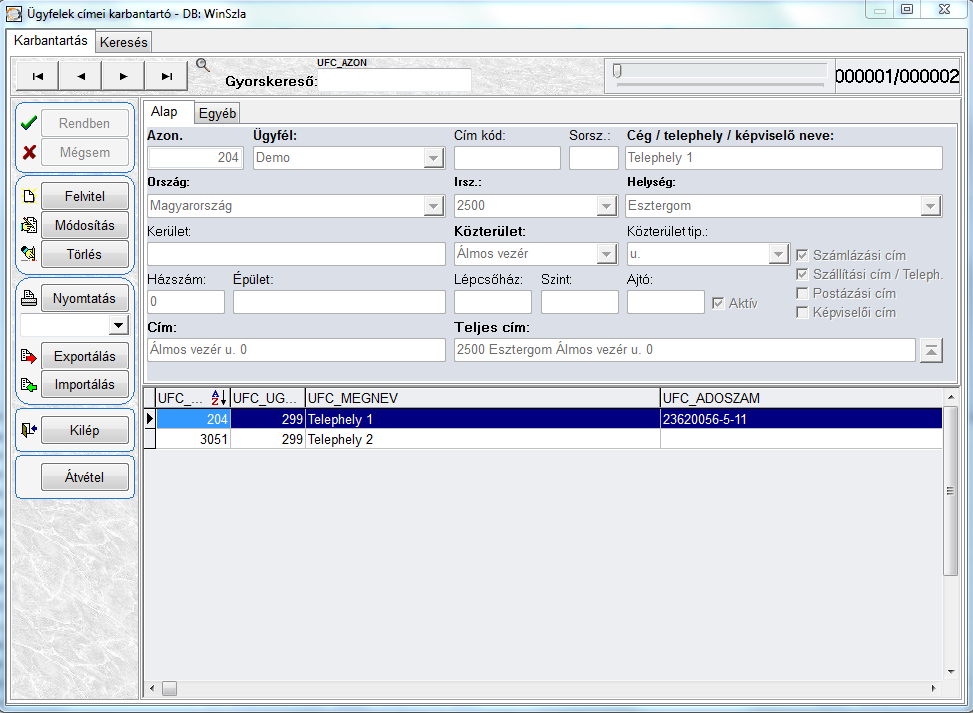Go to the first record navigation arrow
The width and height of the screenshot is (973, 713).
(38, 76)
